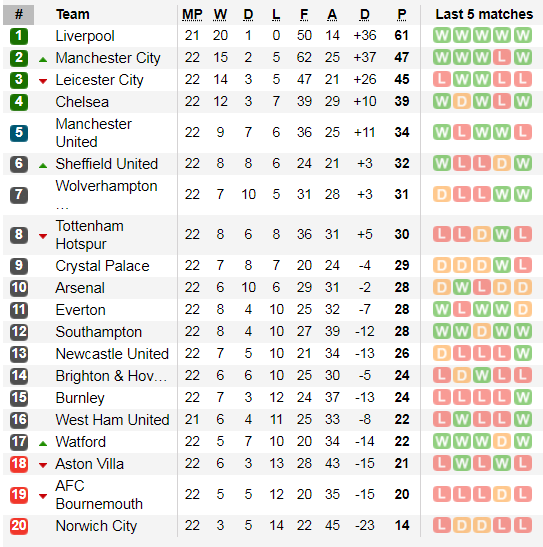Image resolution: width=543 pixels, height=547 pixels.
Task: Sort table by the P points header
Action: [402, 15]
